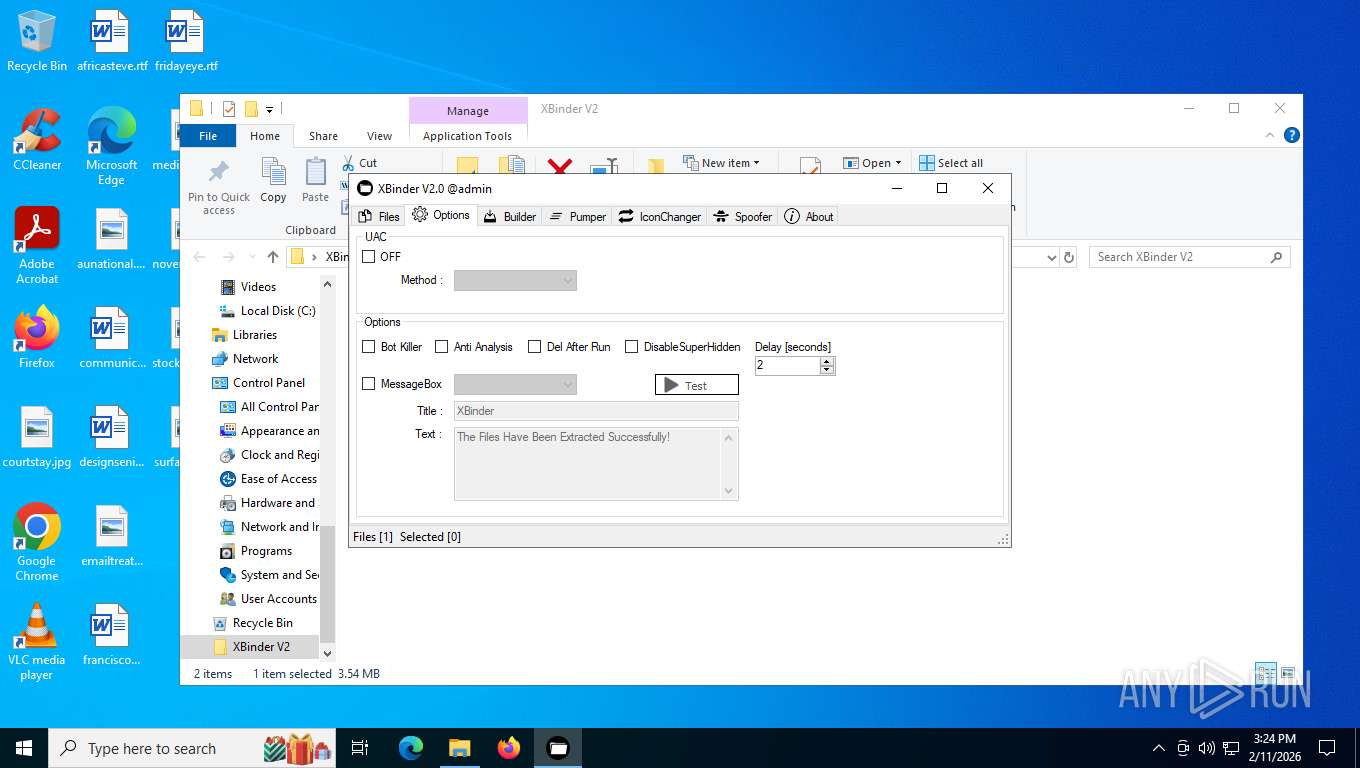The height and width of the screenshot is (768, 1360).
Task: Toggle the DisableSuperHidden checkbox
Action: click(x=632, y=347)
